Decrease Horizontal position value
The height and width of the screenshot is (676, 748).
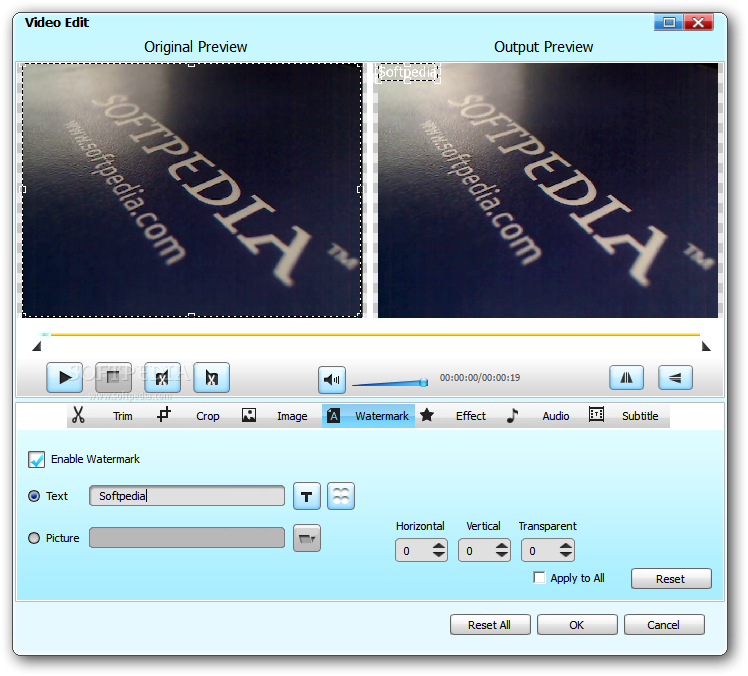pyautogui.click(x=439, y=555)
